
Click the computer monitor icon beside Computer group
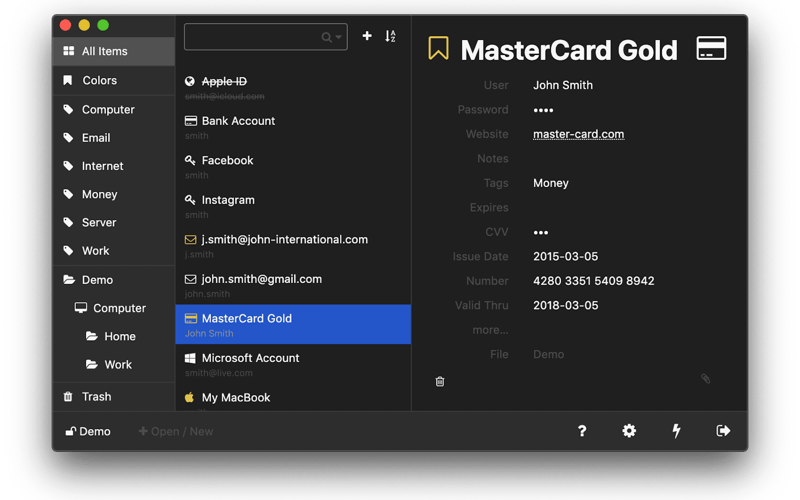pos(80,308)
